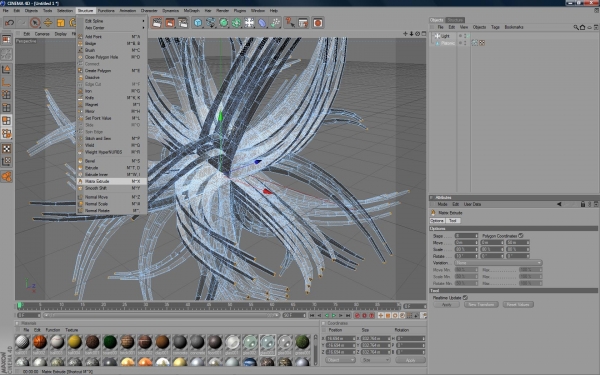Click the Spline objects icon
600x375 pixels.
coord(210,23)
